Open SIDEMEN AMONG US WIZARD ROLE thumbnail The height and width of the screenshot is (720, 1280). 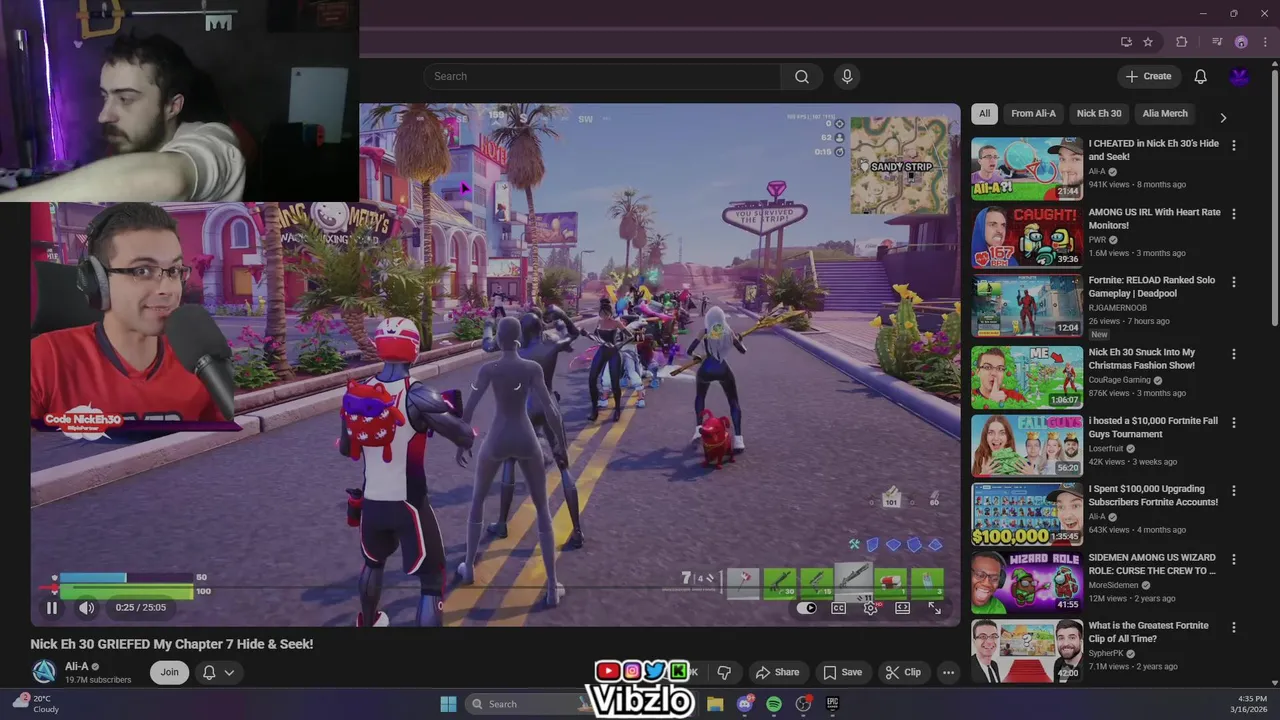click(1027, 581)
